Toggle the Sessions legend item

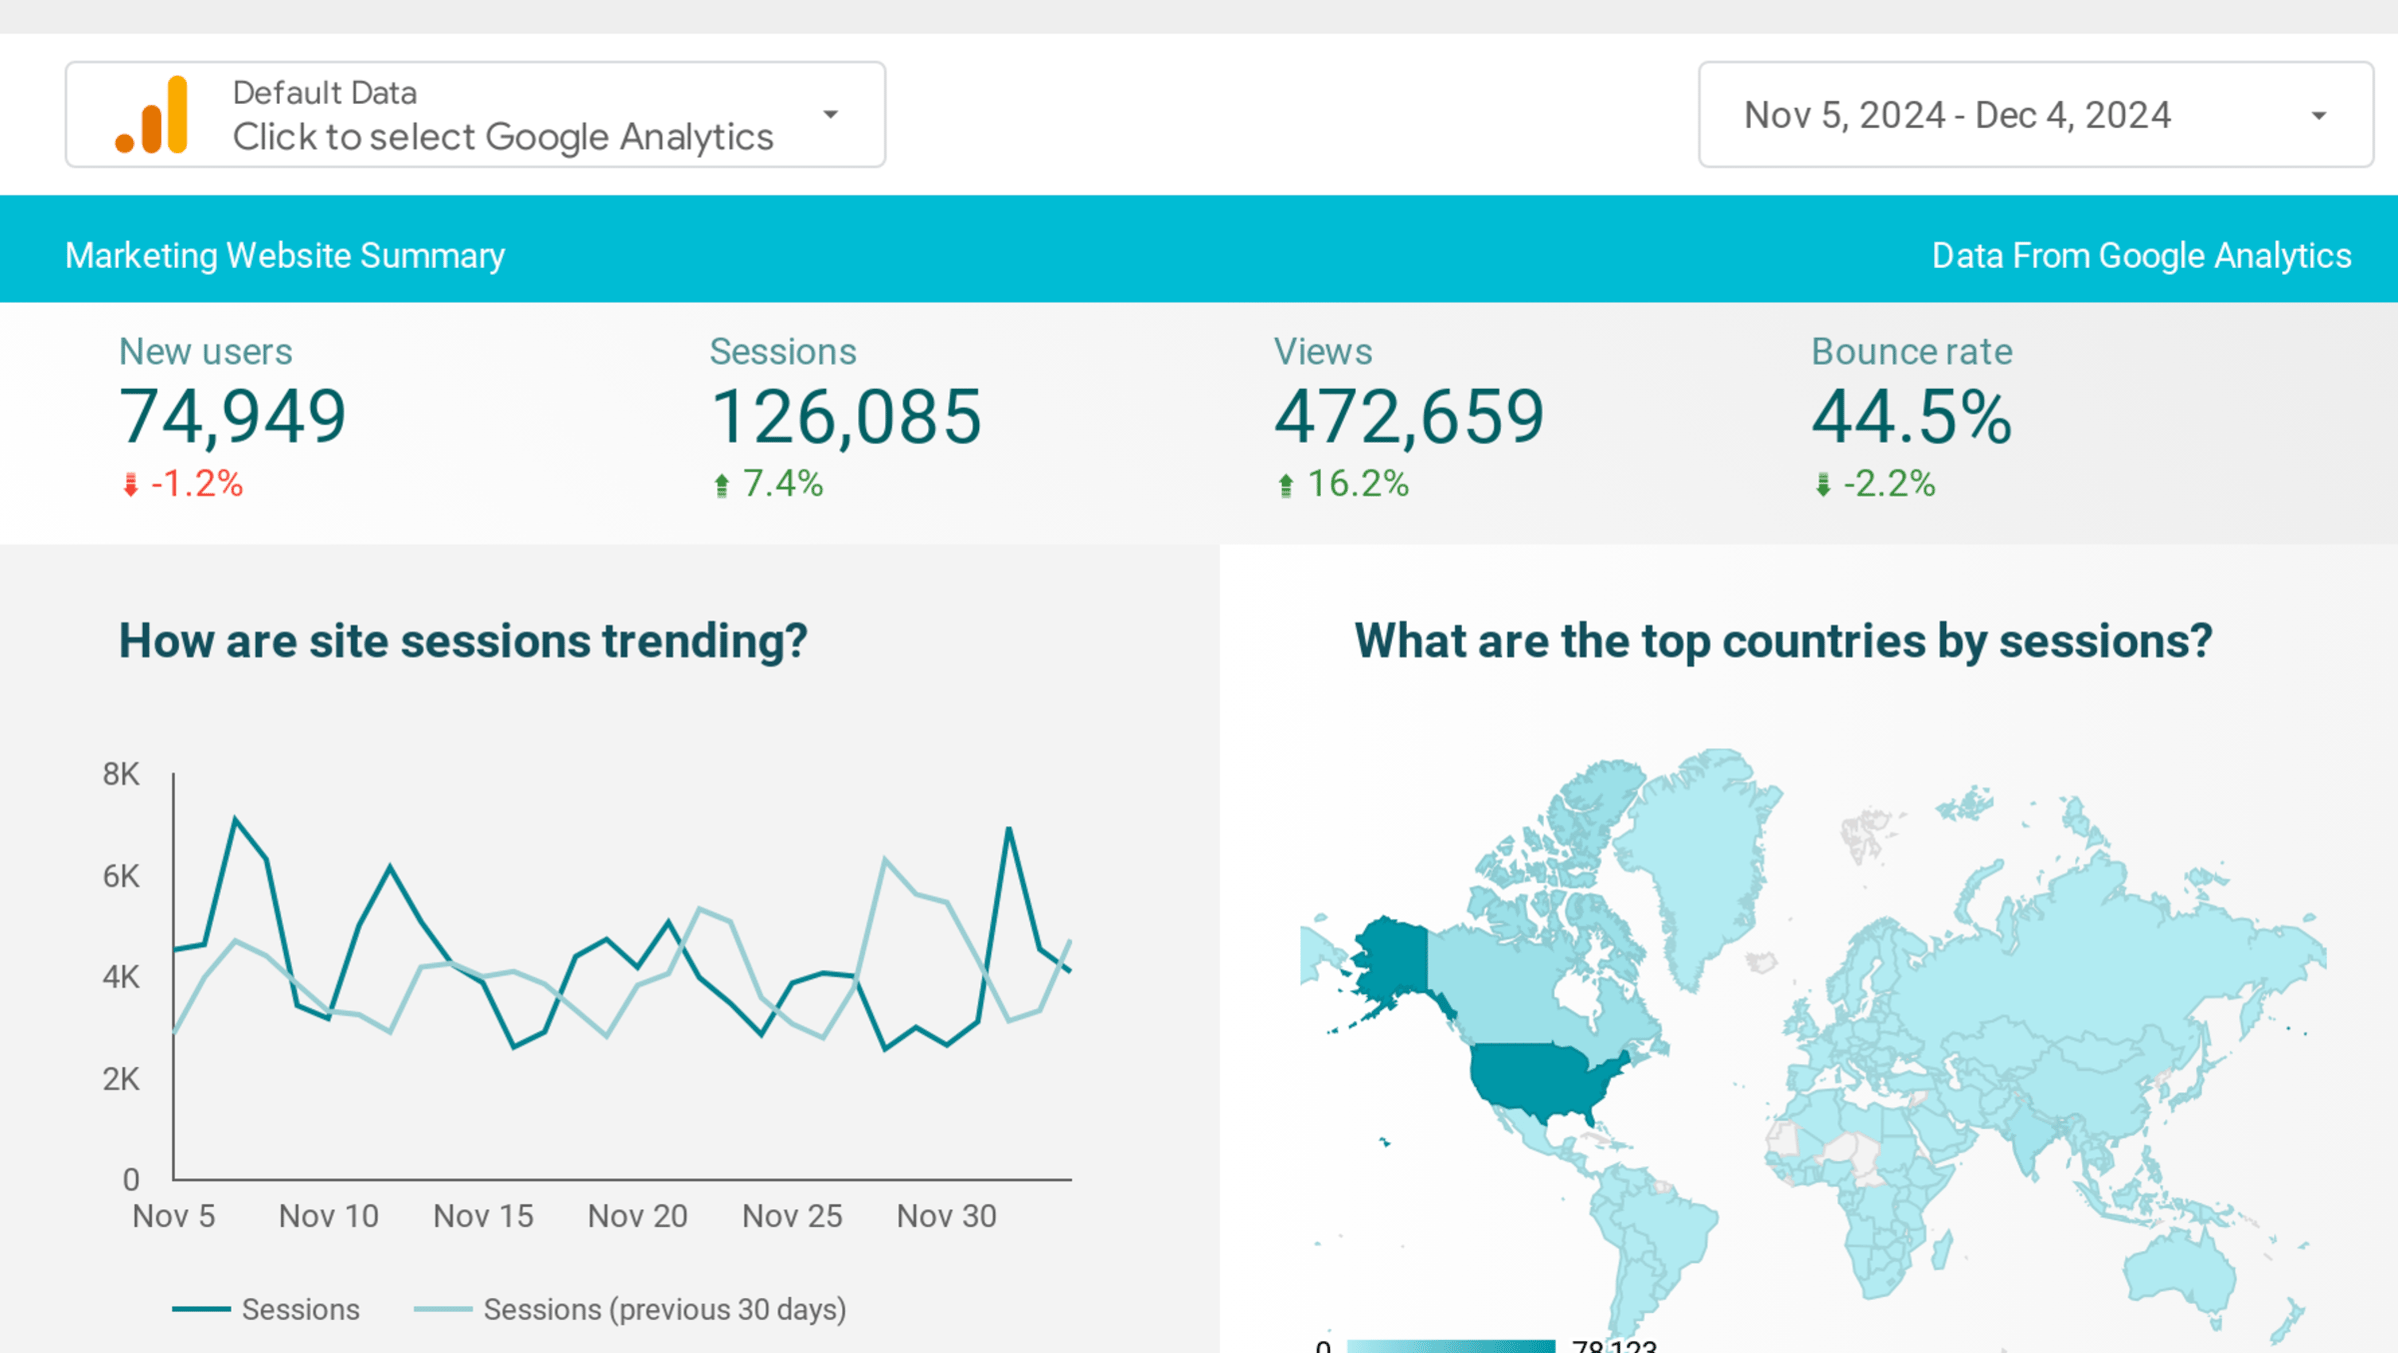click(x=300, y=1309)
